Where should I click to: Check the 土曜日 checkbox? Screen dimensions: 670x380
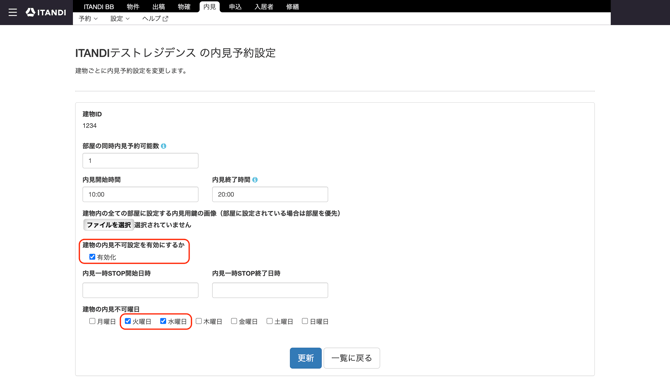click(x=269, y=321)
